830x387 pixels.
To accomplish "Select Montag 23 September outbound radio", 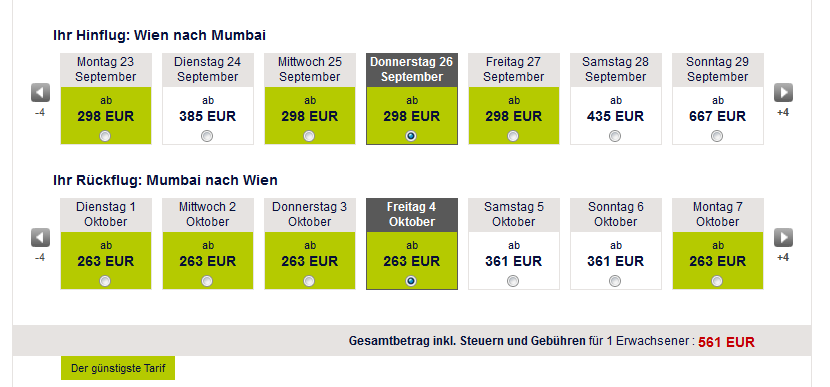I will point(105,136).
